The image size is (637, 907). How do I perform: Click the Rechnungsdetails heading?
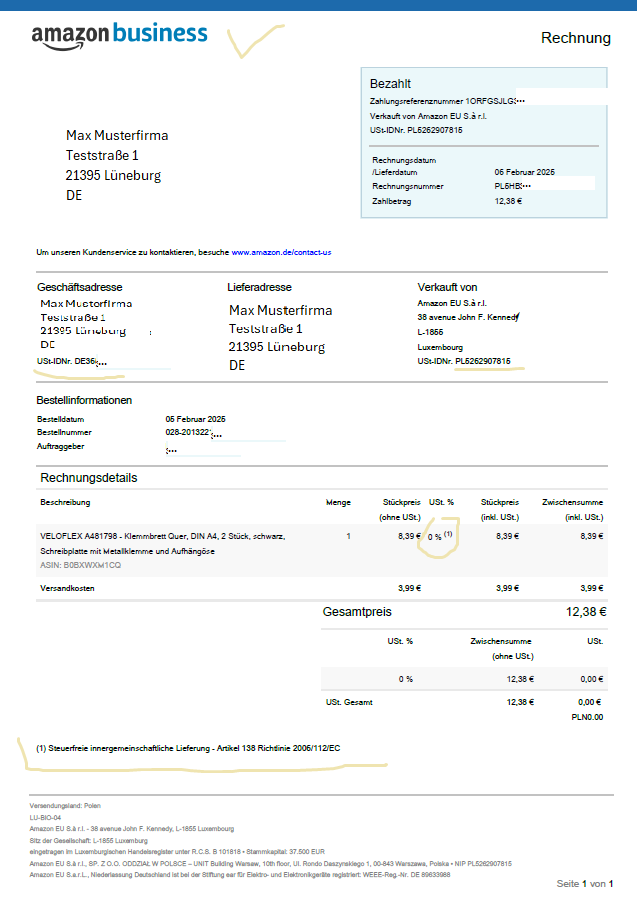pos(89,478)
